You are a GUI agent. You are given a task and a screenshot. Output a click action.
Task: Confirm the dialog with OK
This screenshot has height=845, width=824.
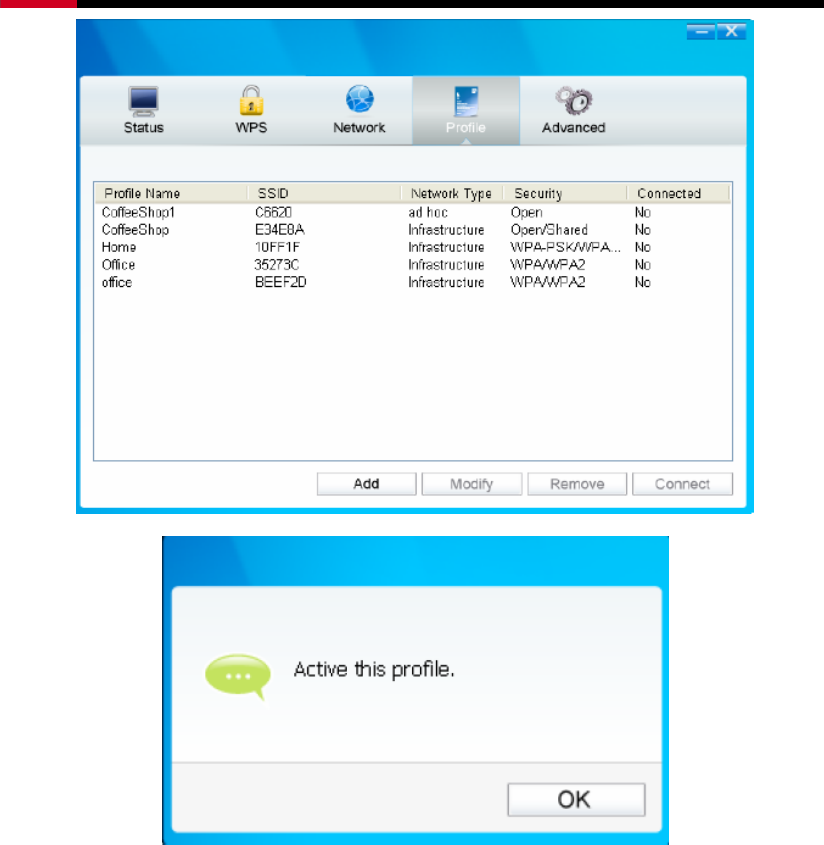(576, 799)
